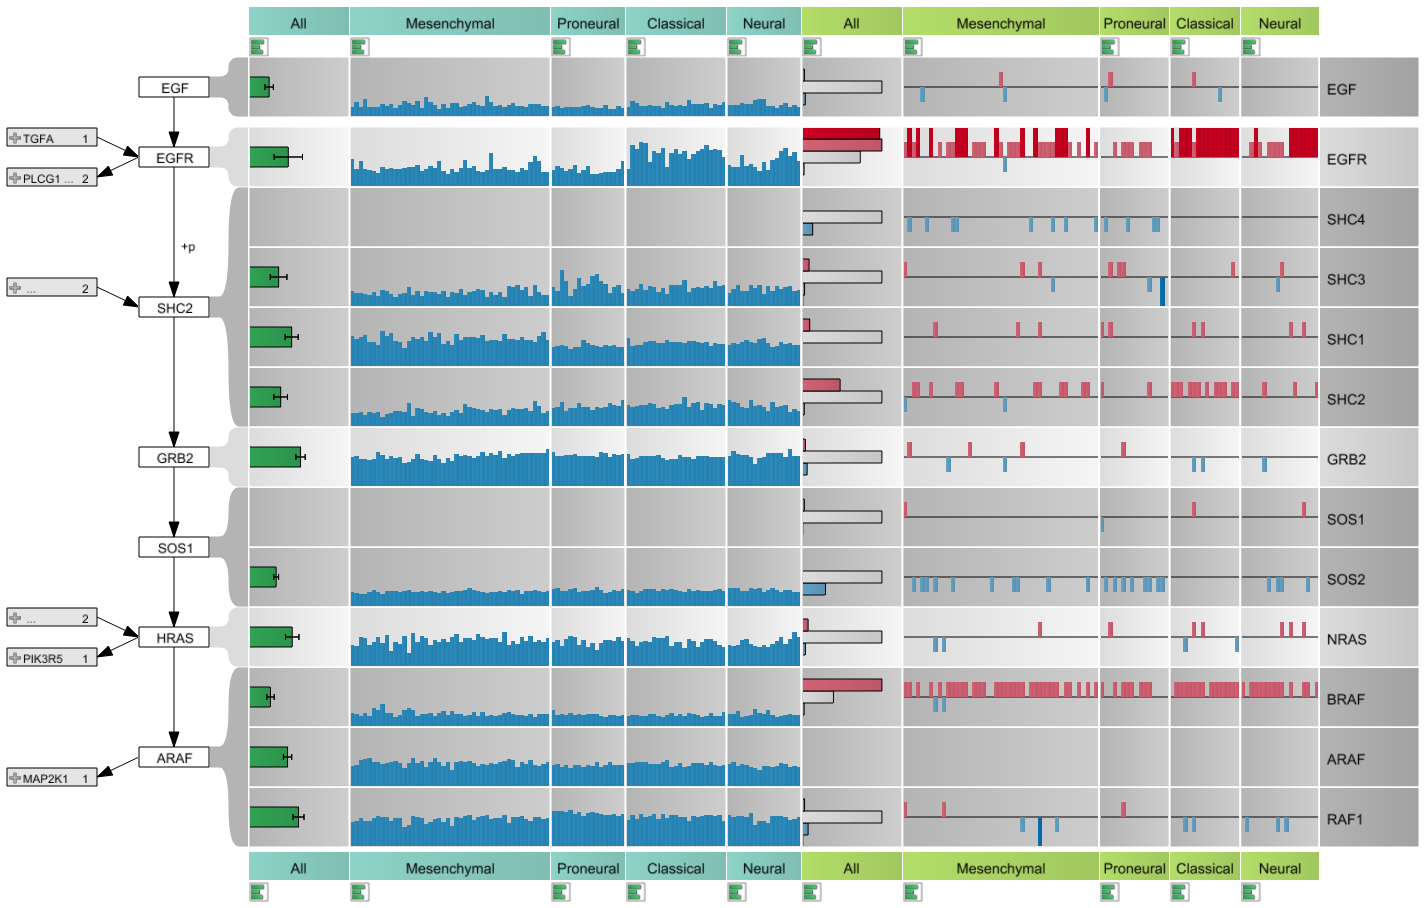Click the green bars icon under top teal Proneural header

click(560, 46)
